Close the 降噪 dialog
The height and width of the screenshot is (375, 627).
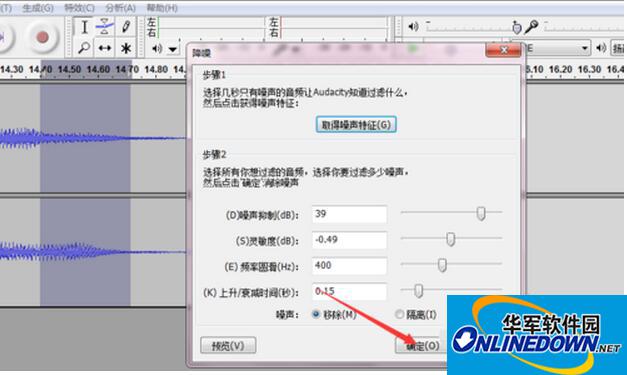pos(503,50)
